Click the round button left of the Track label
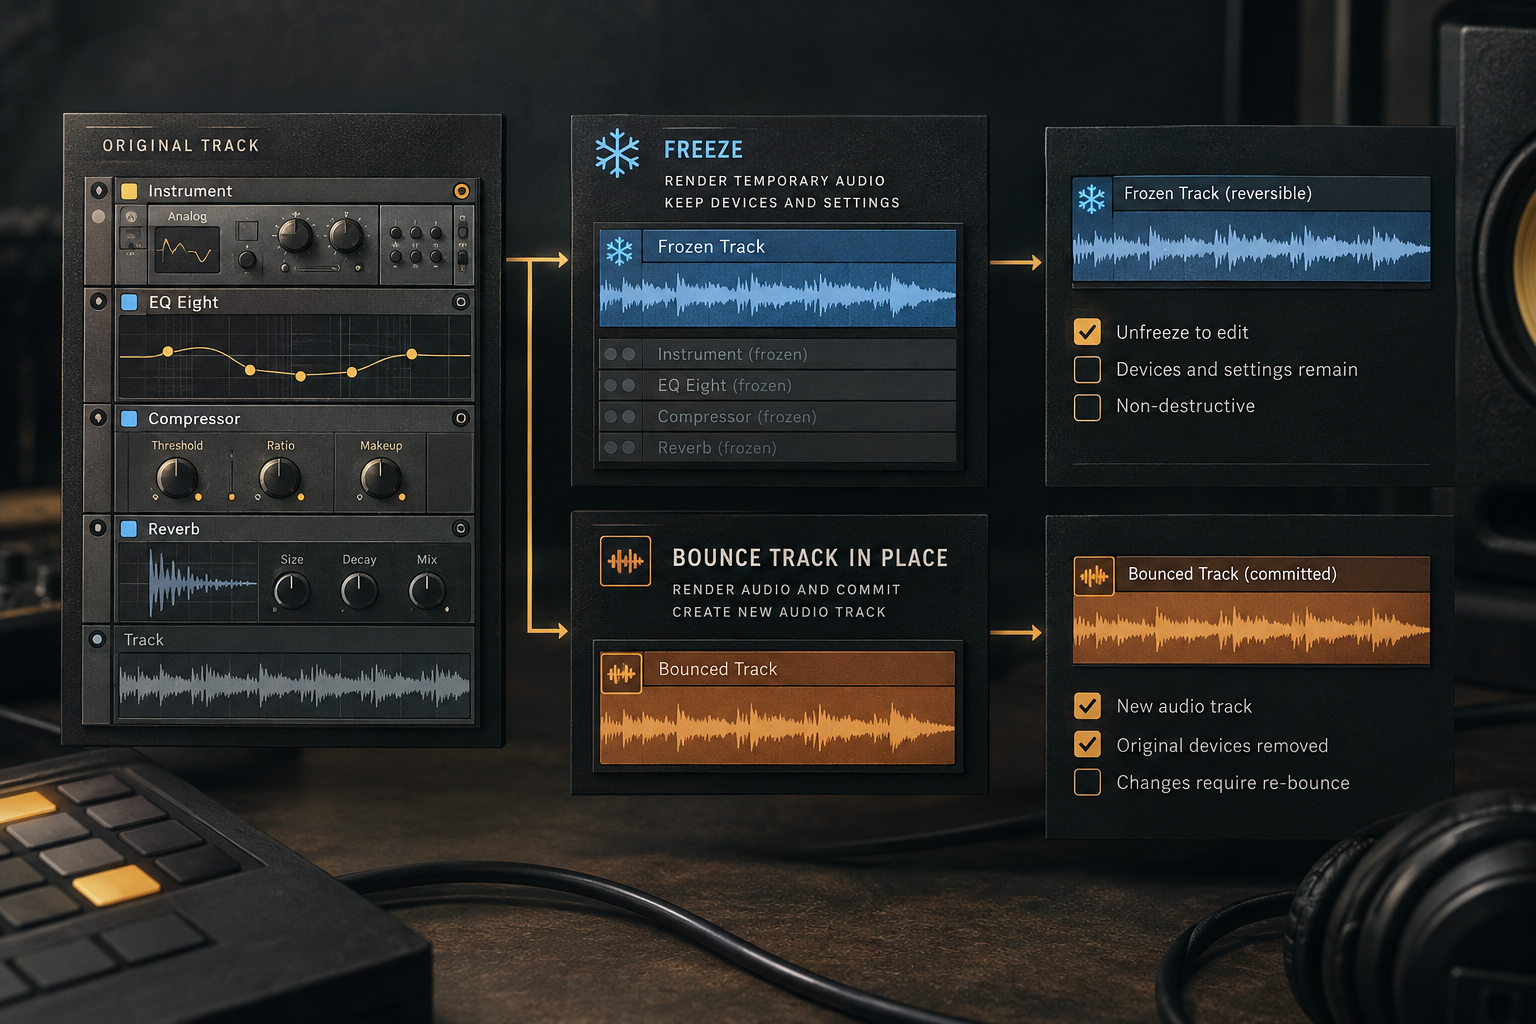 click(x=97, y=639)
